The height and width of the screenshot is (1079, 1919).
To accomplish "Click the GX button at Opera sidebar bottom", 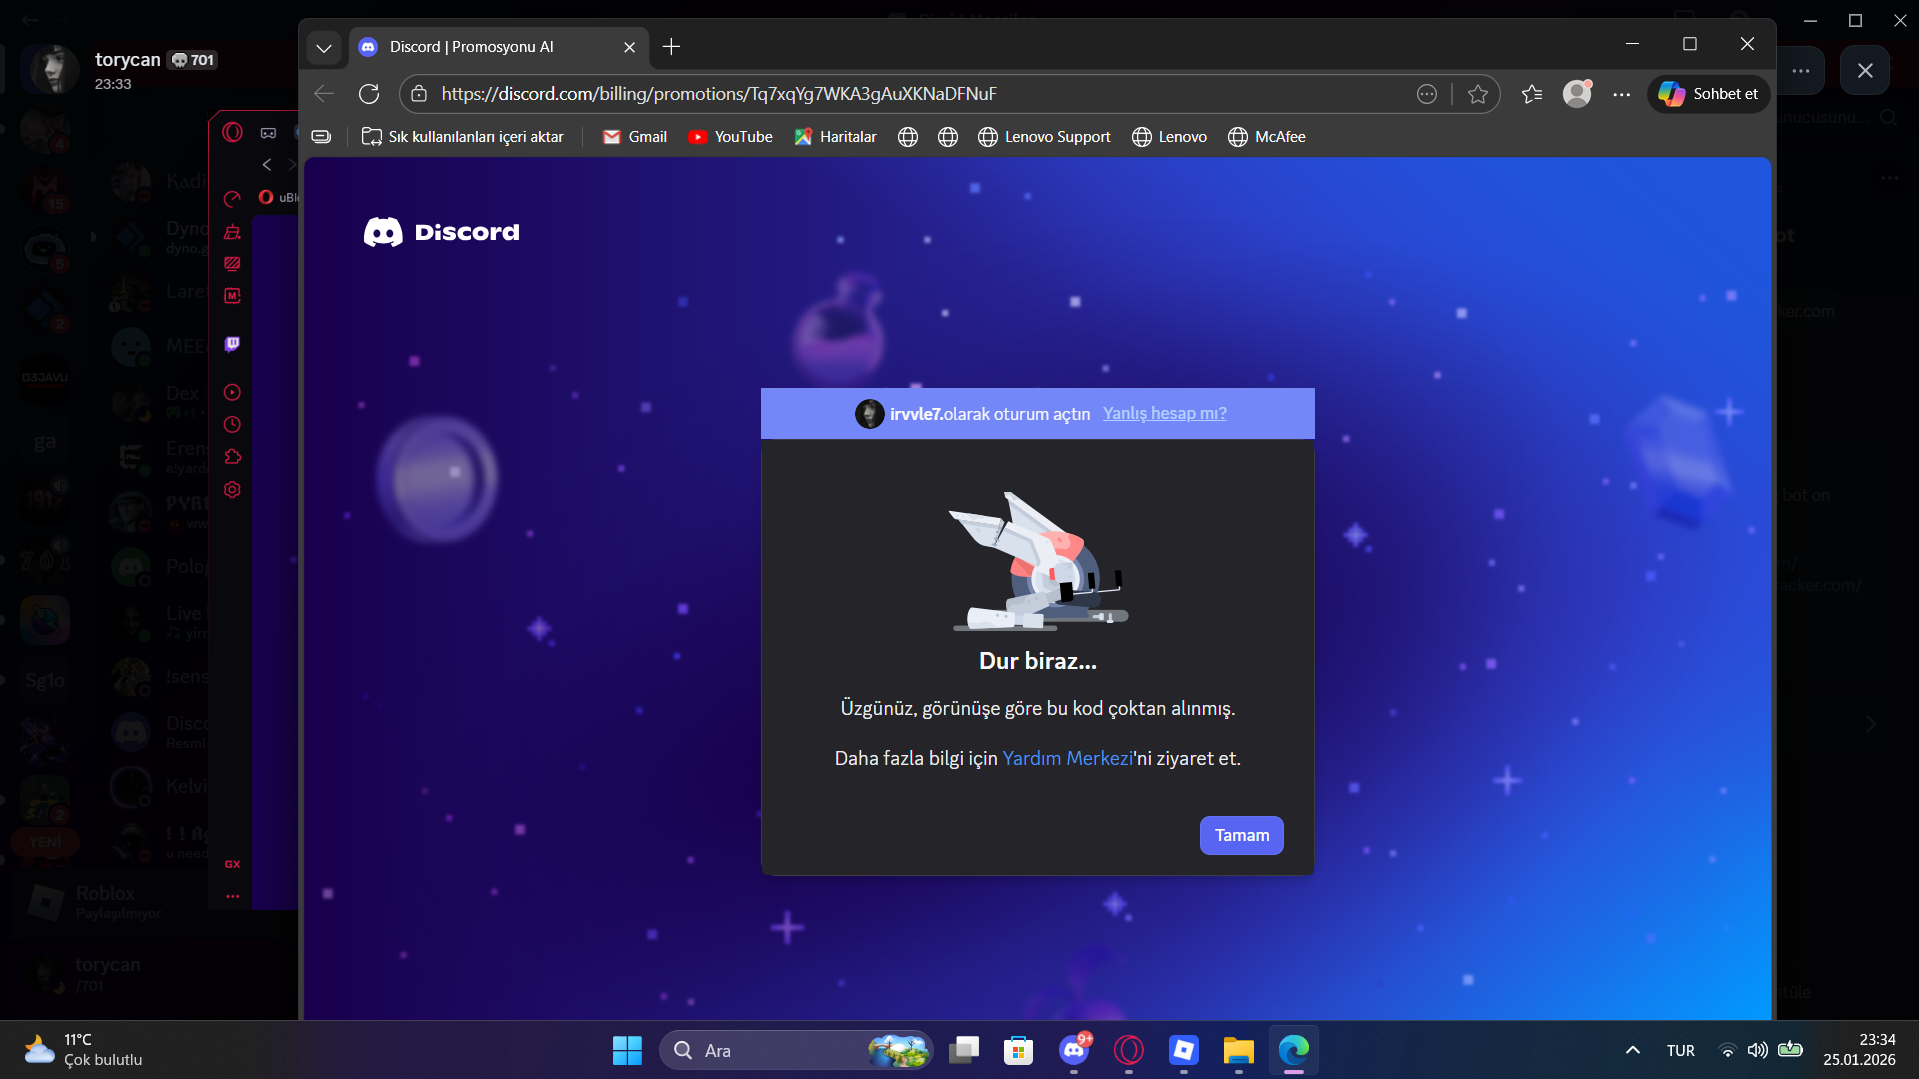I will [232, 864].
